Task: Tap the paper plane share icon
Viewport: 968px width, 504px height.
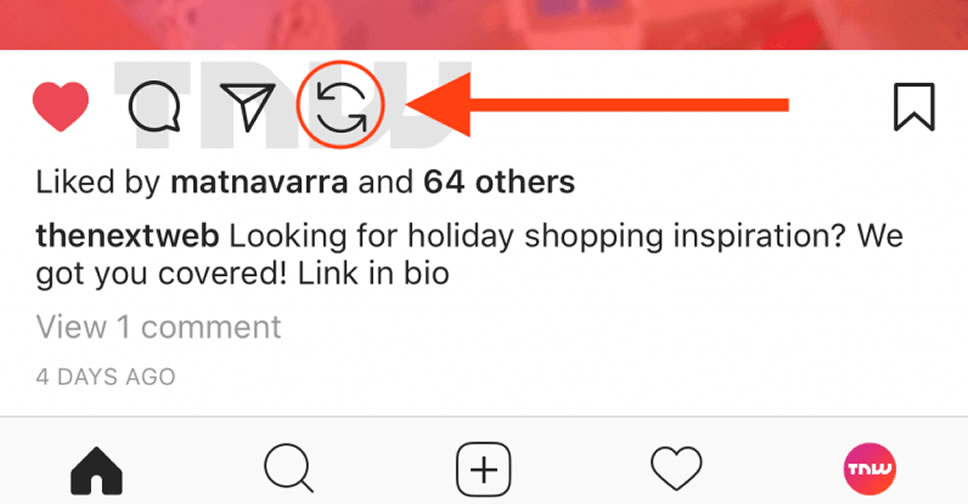Action: (x=248, y=106)
